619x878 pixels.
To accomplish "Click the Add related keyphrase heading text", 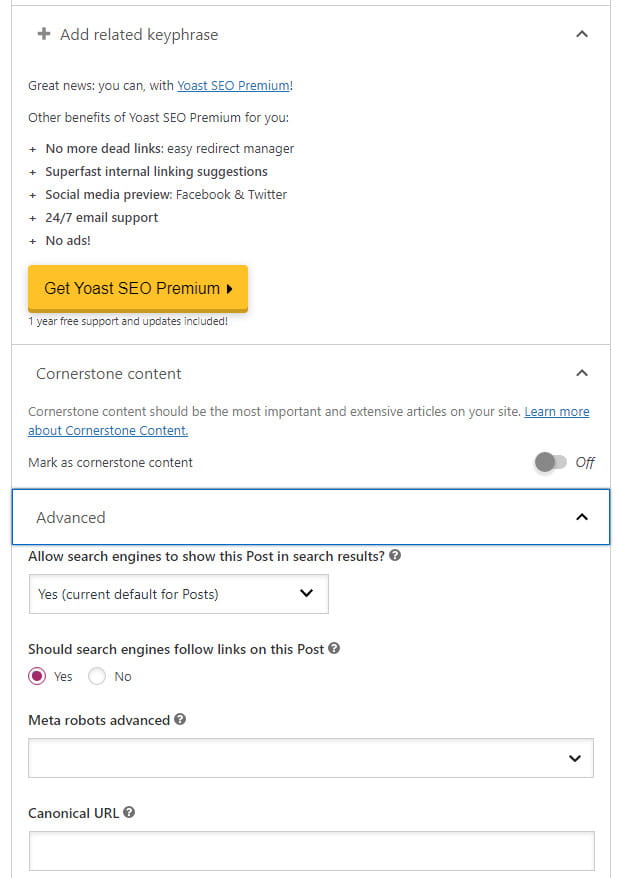I will [x=139, y=34].
